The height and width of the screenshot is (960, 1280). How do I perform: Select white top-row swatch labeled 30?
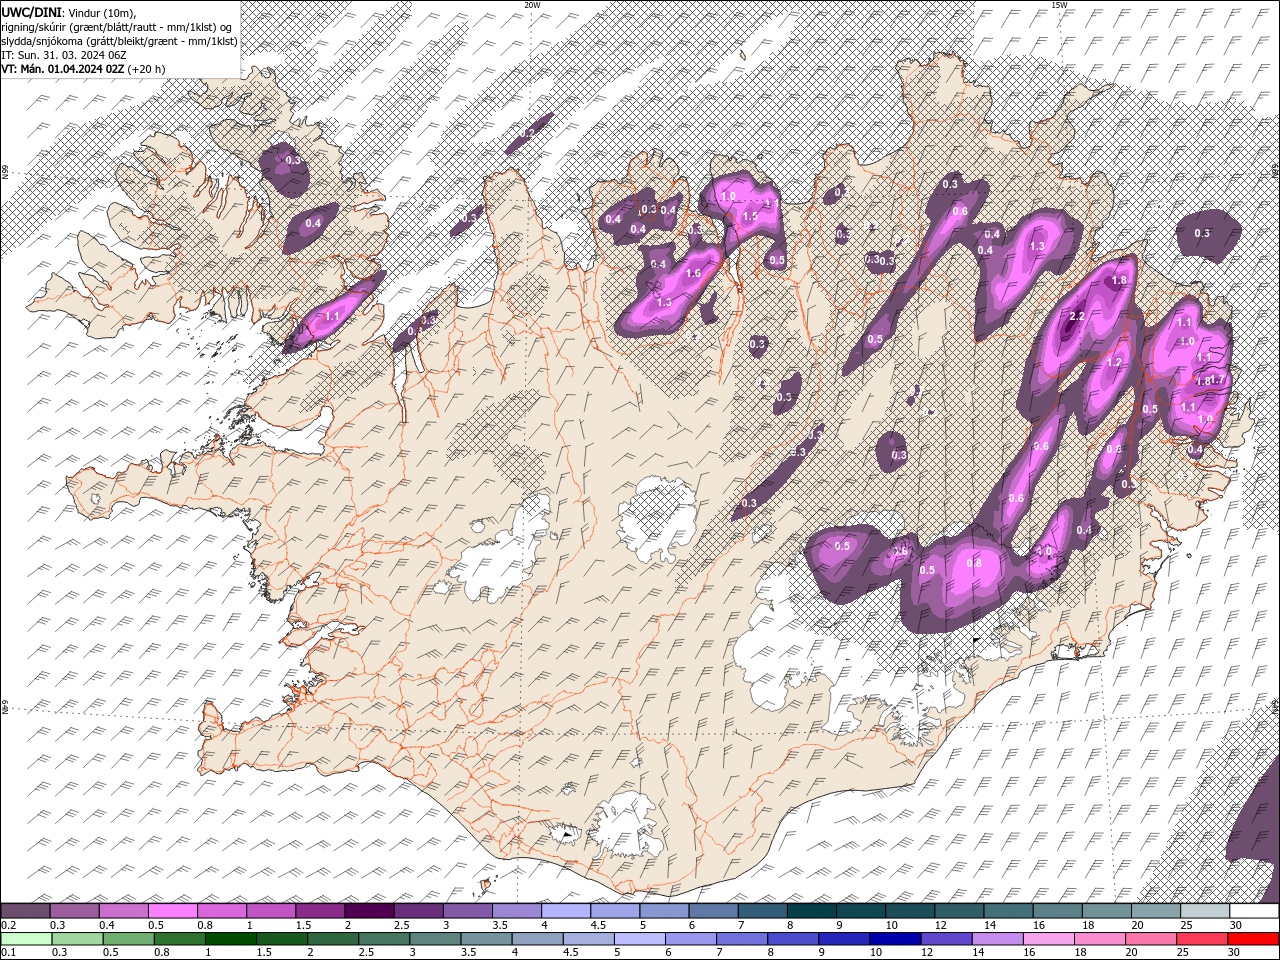pos(1254,911)
